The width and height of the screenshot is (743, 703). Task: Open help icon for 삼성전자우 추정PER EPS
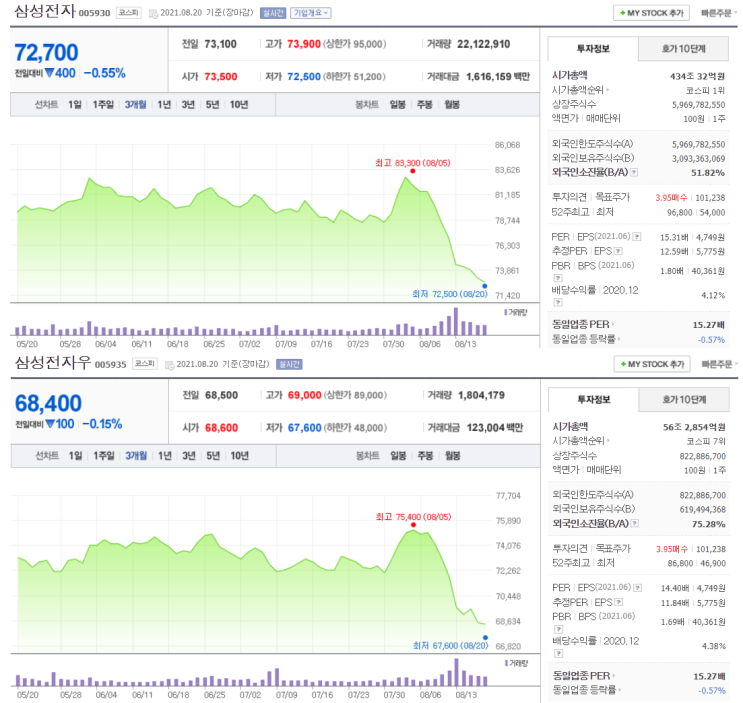pos(619,602)
